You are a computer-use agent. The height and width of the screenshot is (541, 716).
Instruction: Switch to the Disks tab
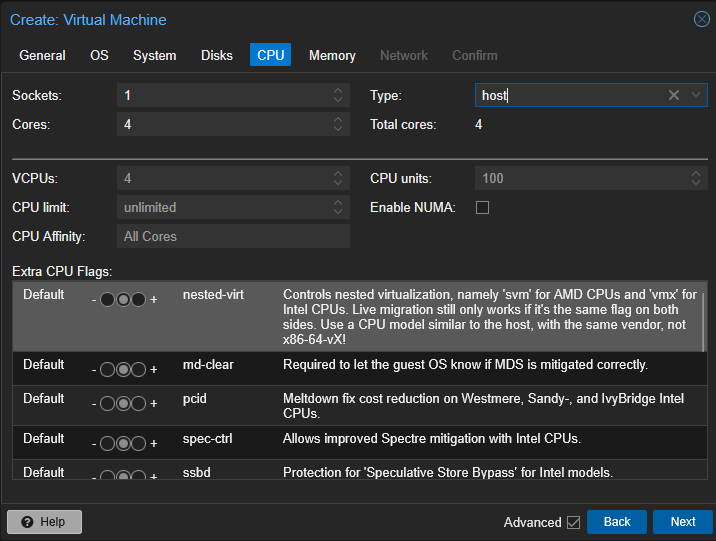click(x=216, y=55)
